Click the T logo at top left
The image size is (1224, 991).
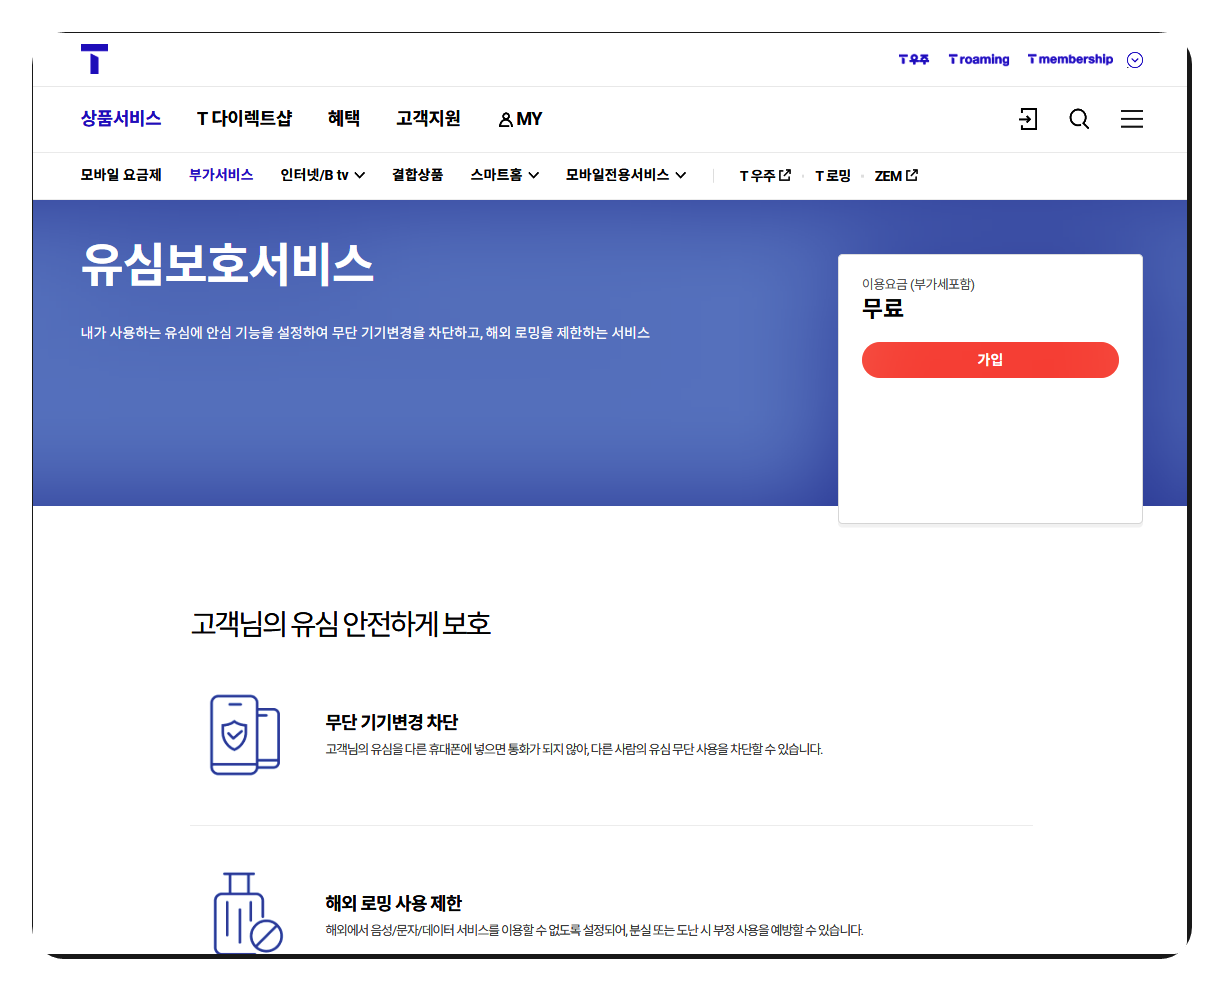94,59
